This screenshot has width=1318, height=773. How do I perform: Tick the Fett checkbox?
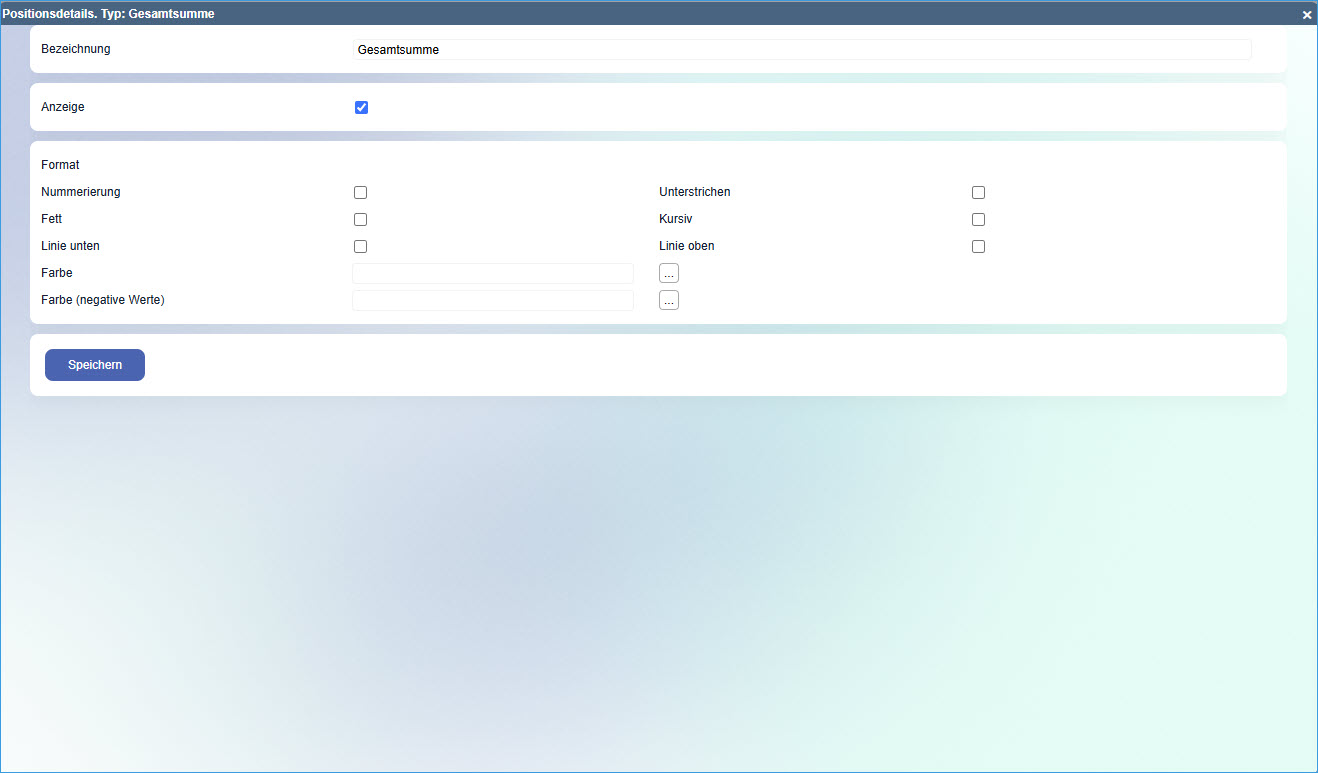click(361, 219)
